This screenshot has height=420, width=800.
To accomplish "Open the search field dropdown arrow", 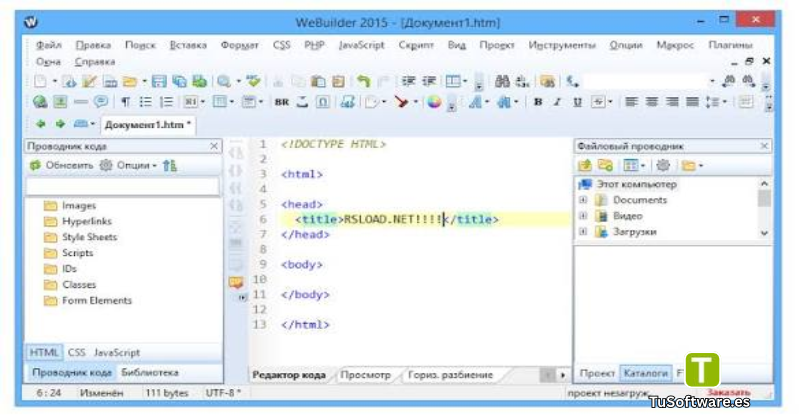I will click(x=712, y=82).
